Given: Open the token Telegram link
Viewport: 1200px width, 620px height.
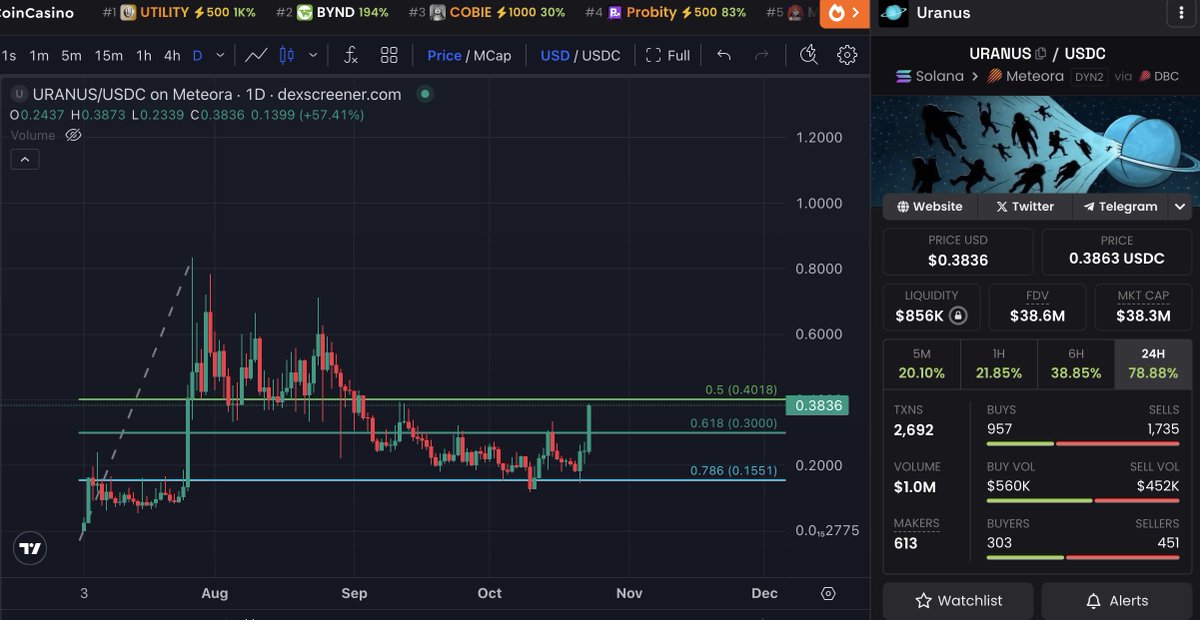Looking at the screenshot, I should pyautogui.click(x=1120, y=207).
